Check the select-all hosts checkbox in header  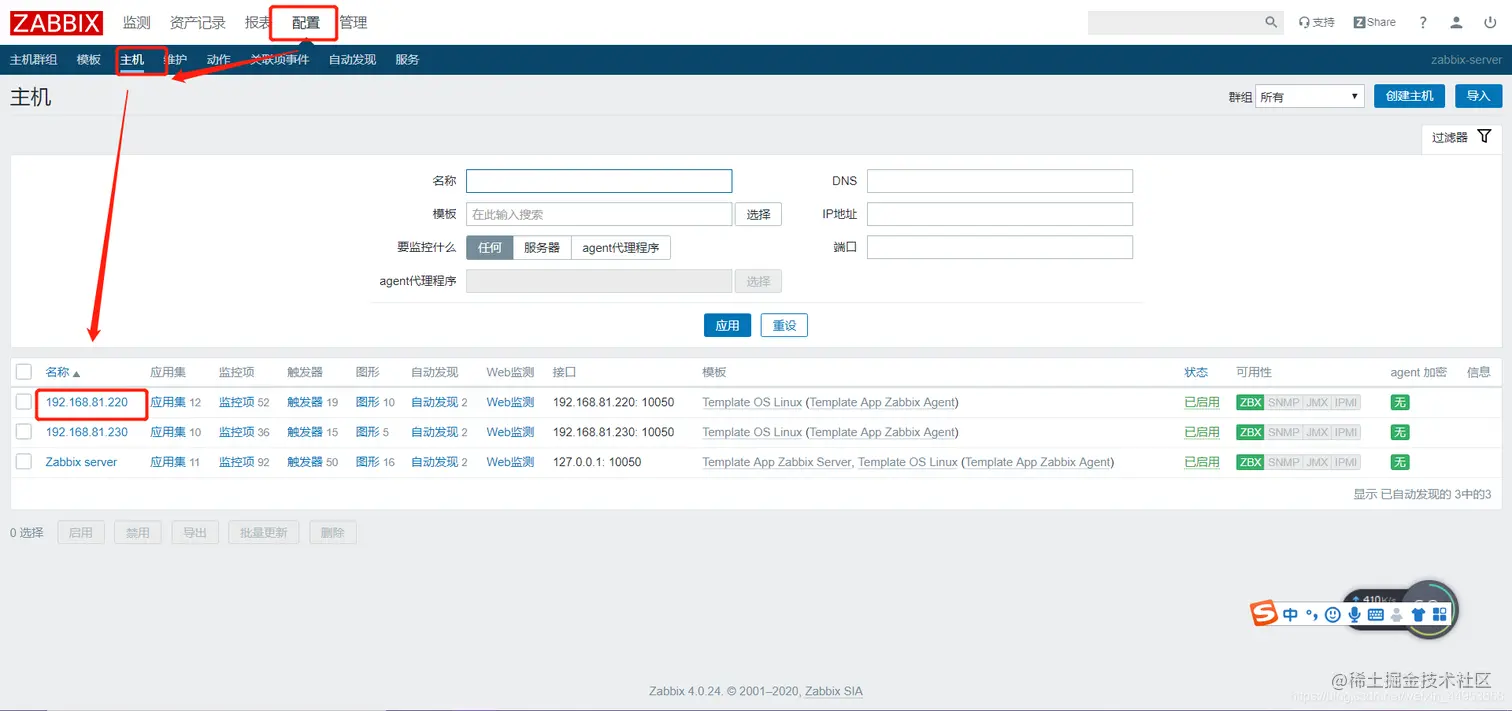point(24,372)
